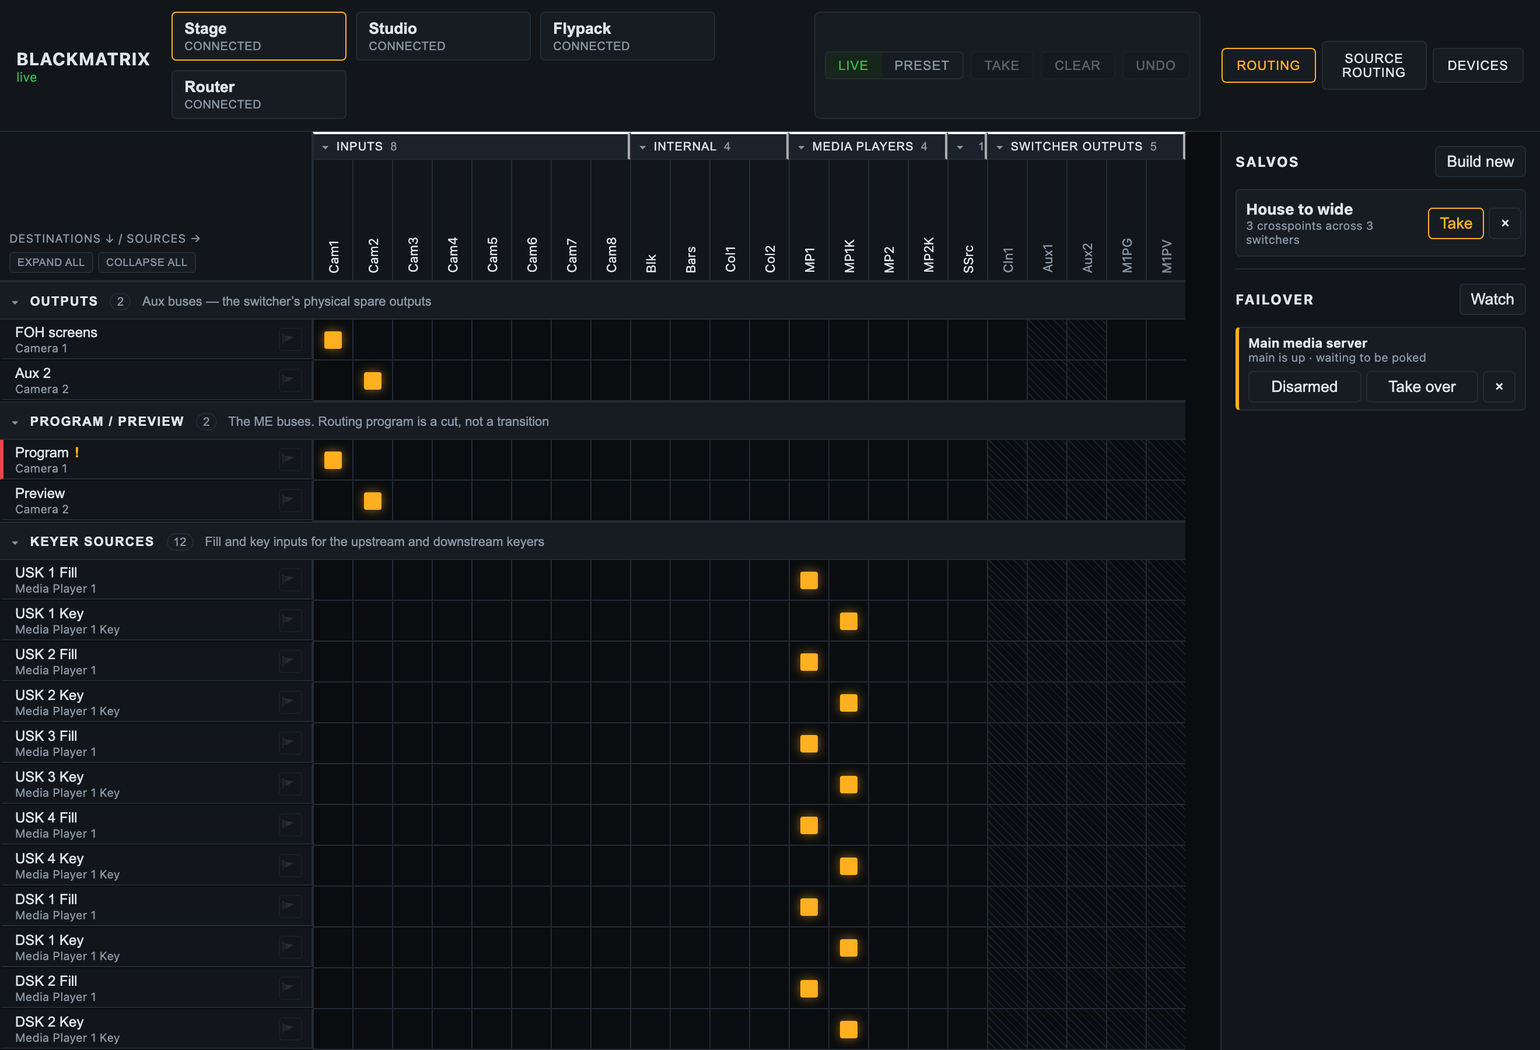Viewport: 1540px width, 1050px height.
Task: Toggle Preview Cam2 crosspoint
Action: point(373,500)
